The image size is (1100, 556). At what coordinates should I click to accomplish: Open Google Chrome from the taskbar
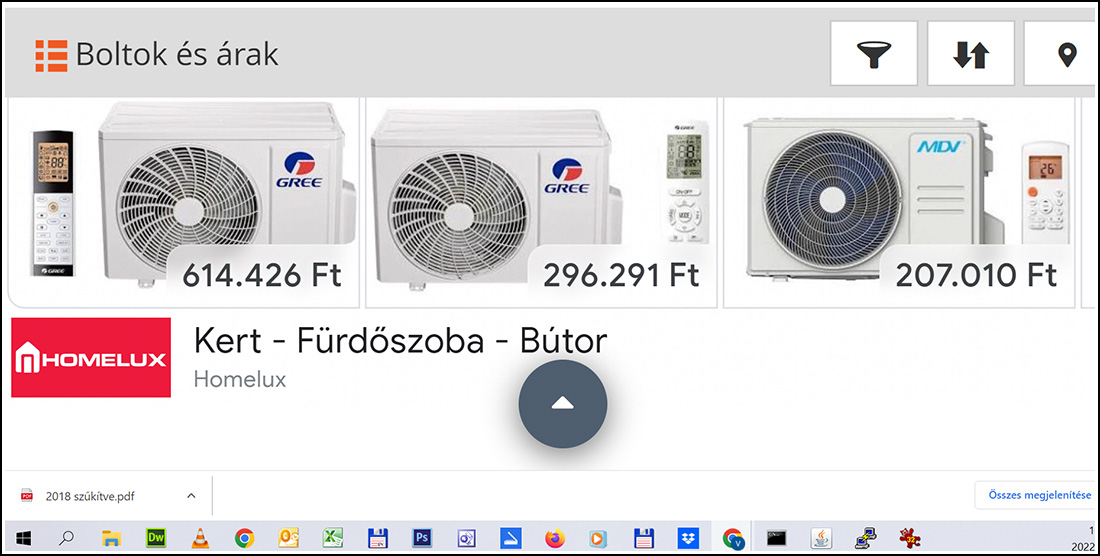tap(244, 538)
